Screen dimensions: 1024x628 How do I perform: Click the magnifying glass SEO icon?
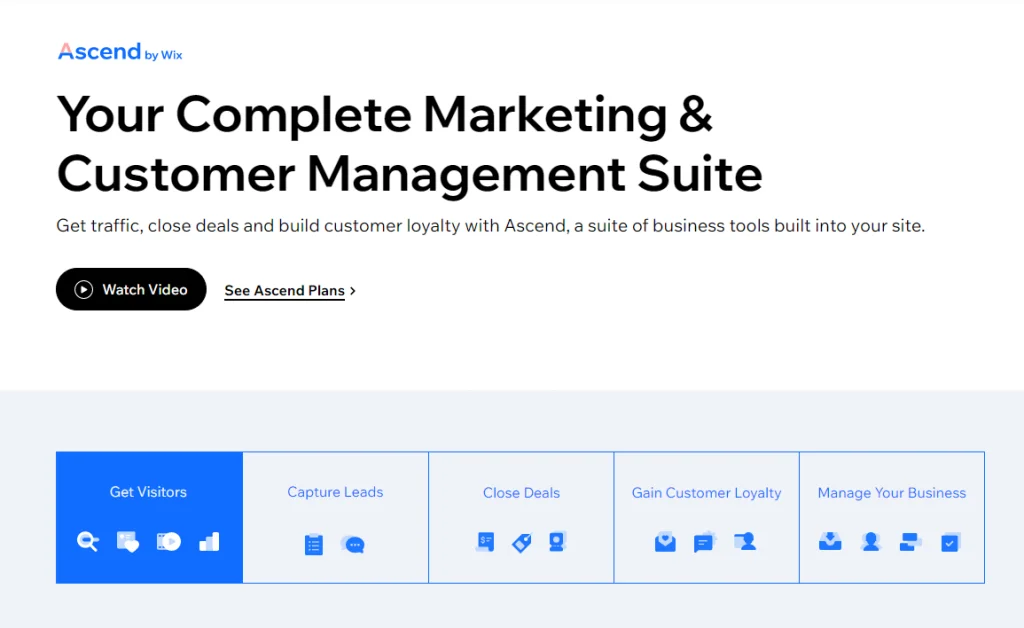tap(88, 542)
